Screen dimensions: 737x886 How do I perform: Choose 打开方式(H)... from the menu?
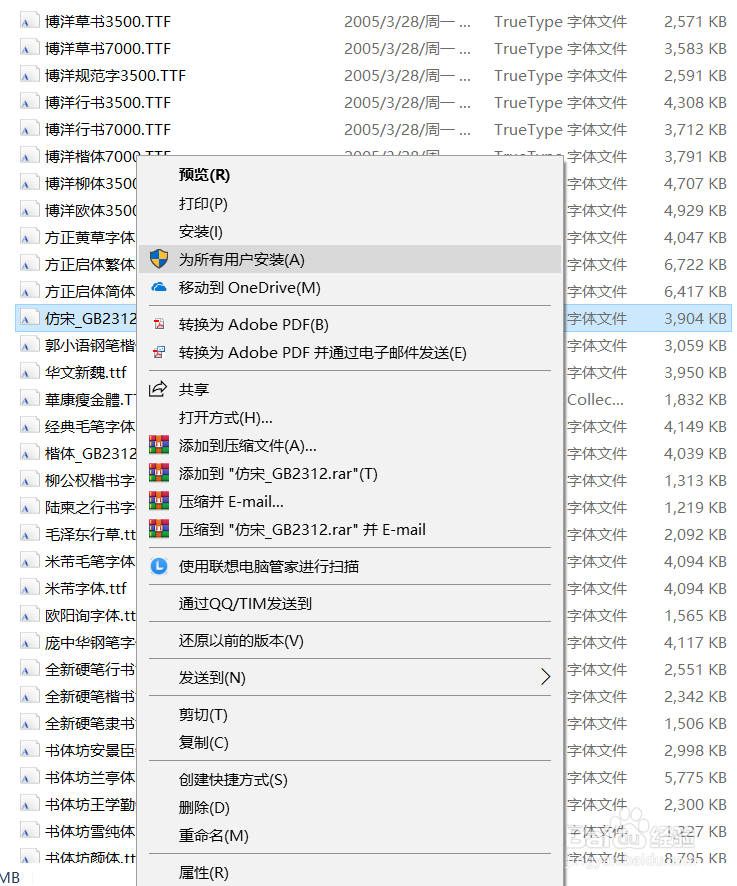coord(226,418)
